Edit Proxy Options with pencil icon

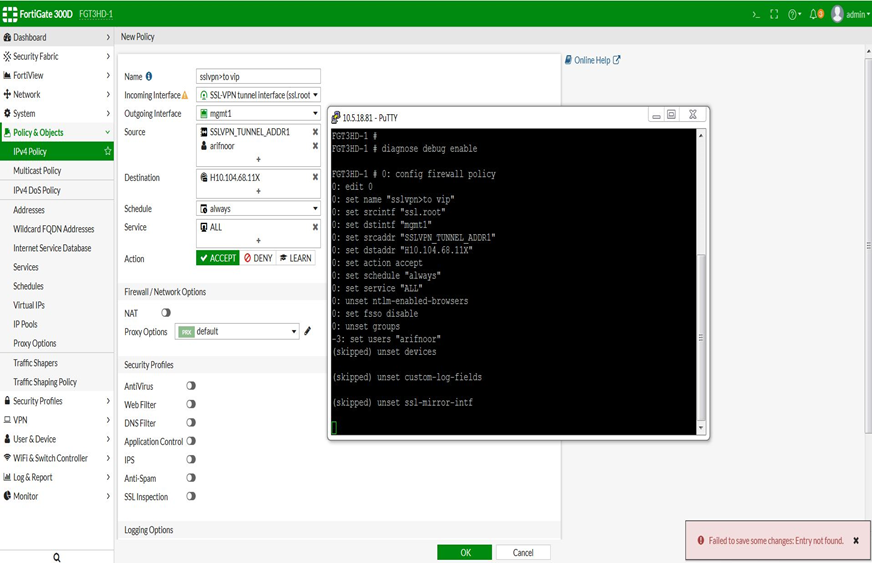308,331
